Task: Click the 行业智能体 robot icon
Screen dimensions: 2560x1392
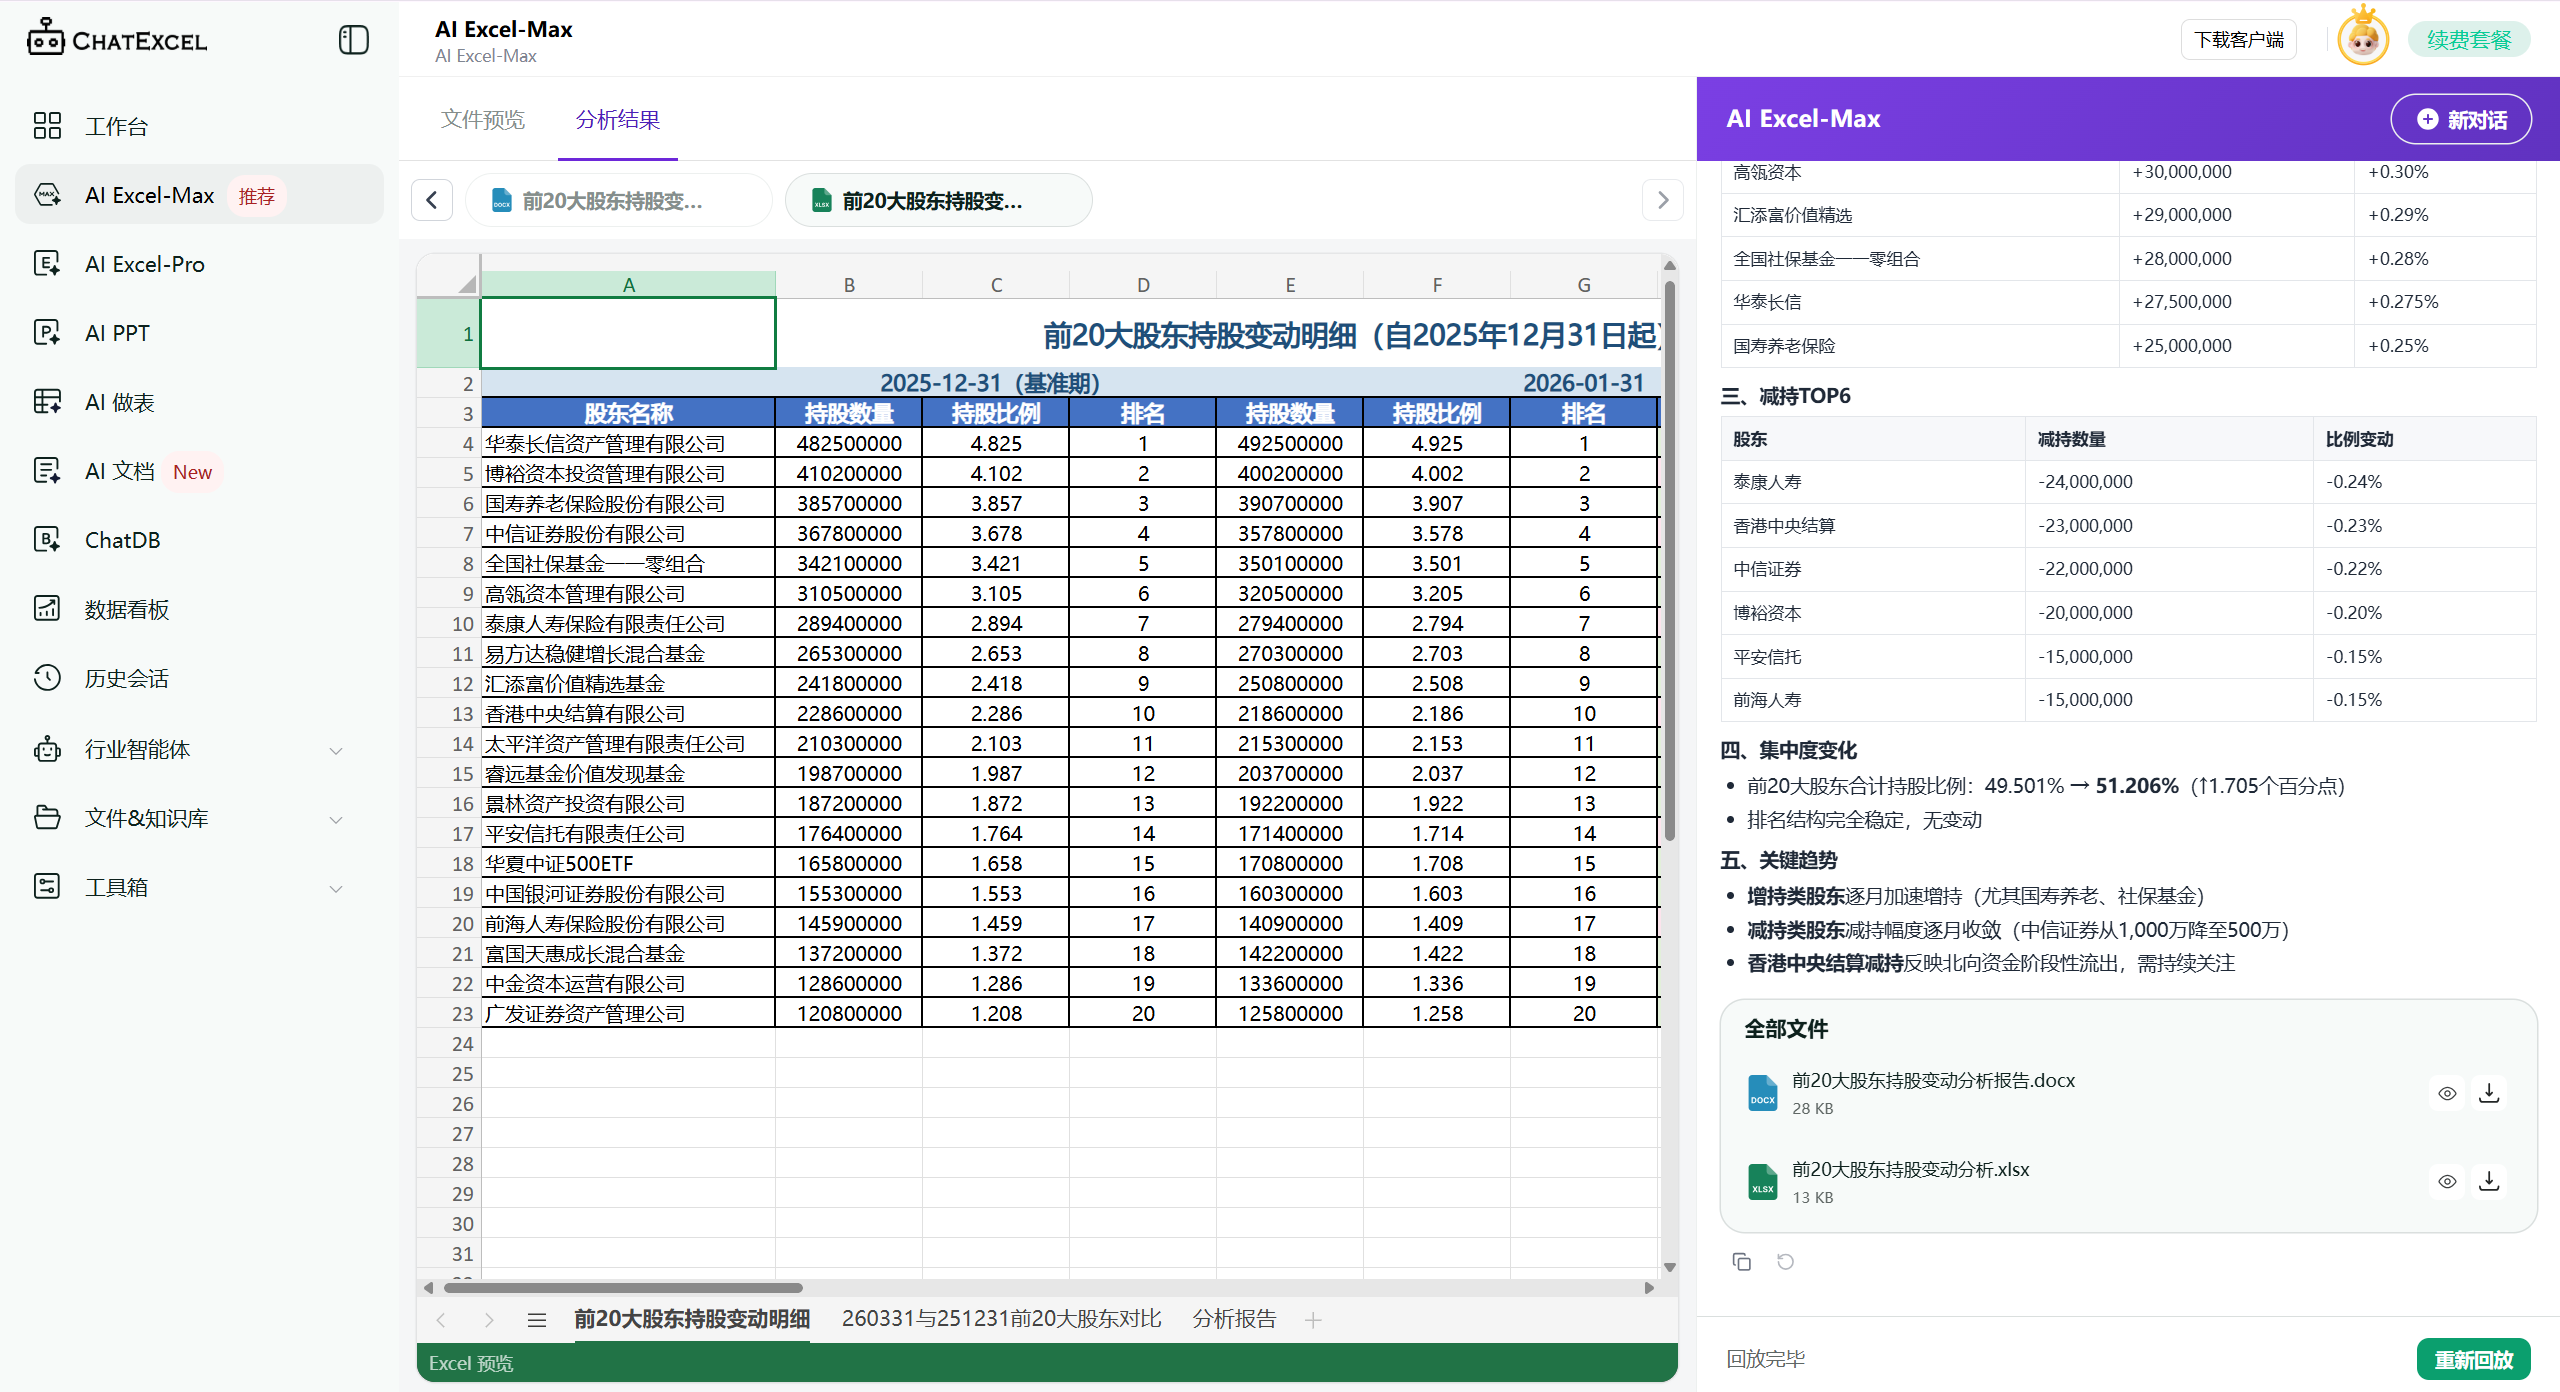Action: pos(47,748)
